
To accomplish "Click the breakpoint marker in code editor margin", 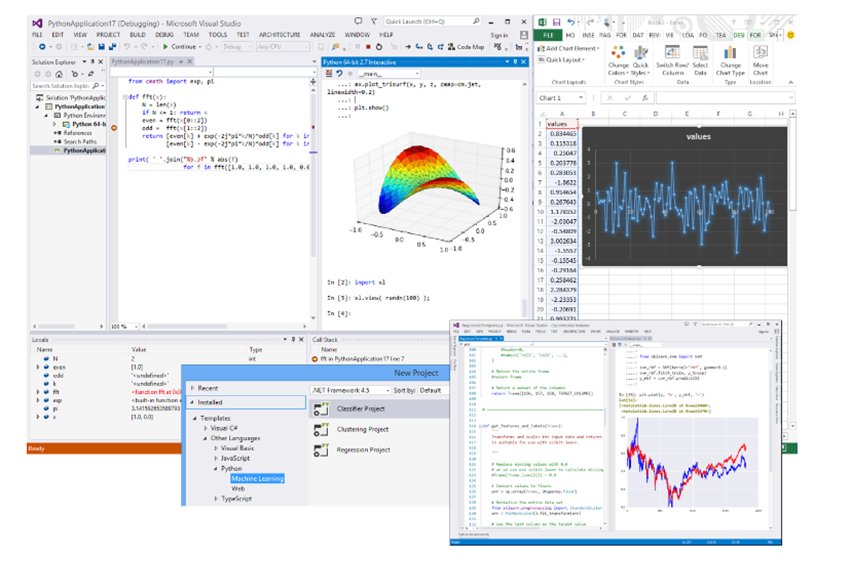I will pos(114,128).
